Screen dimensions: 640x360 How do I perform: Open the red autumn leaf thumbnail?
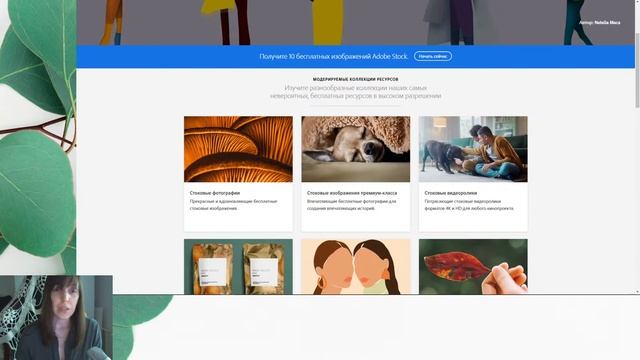(x=473, y=267)
